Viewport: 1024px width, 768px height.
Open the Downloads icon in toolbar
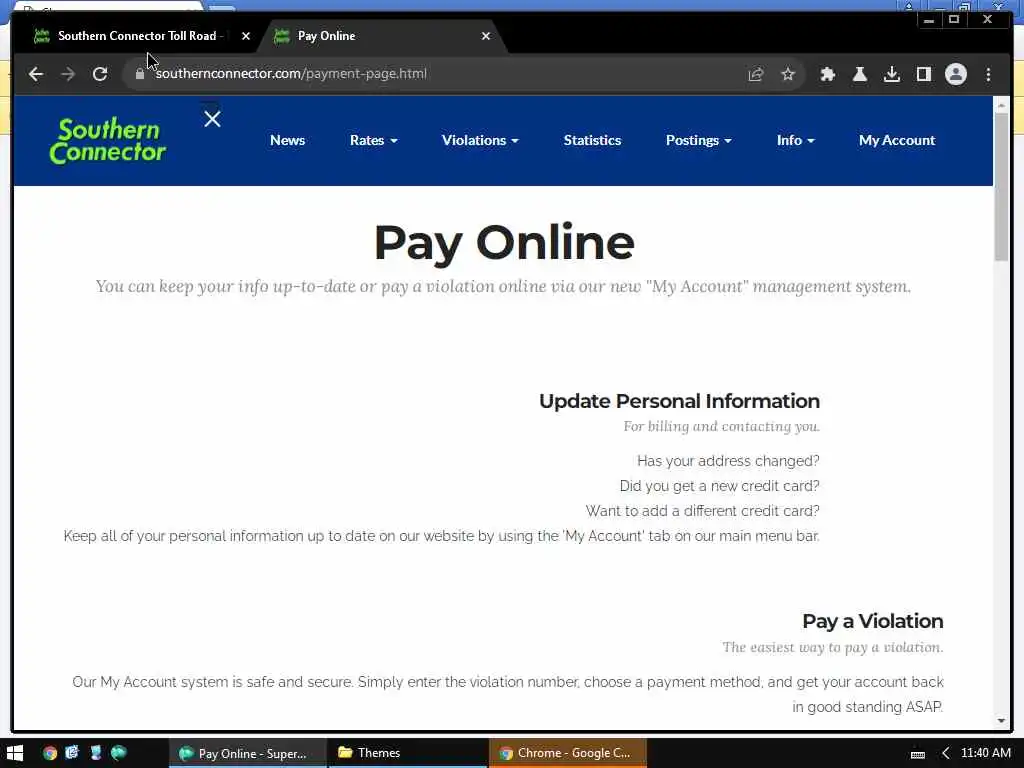[x=891, y=74]
